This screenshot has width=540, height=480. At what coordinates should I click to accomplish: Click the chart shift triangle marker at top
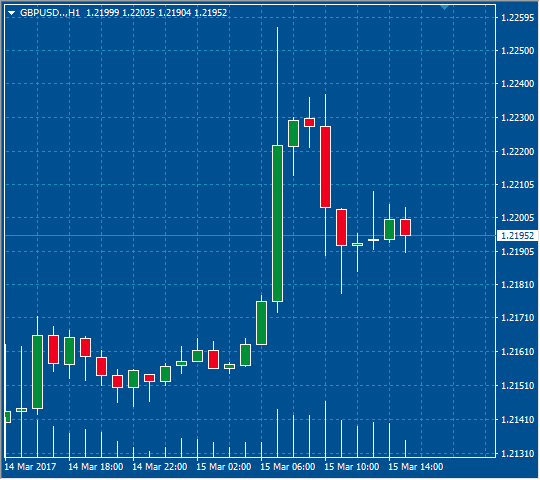[x=444, y=7]
